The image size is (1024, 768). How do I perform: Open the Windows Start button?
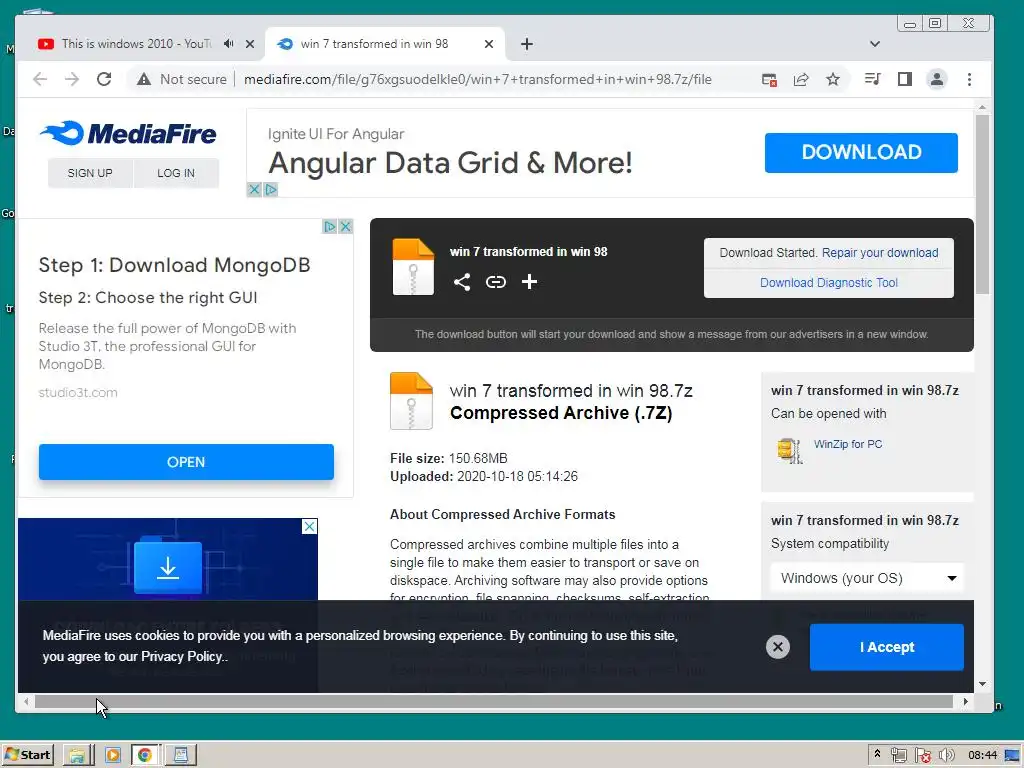coord(27,755)
